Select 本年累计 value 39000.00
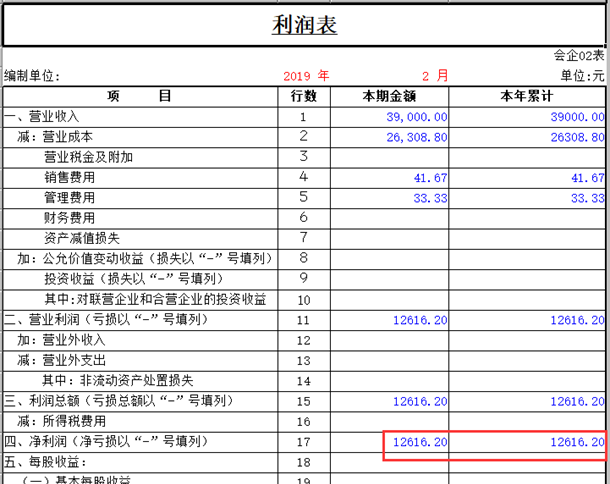610x484 pixels. tap(577, 117)
